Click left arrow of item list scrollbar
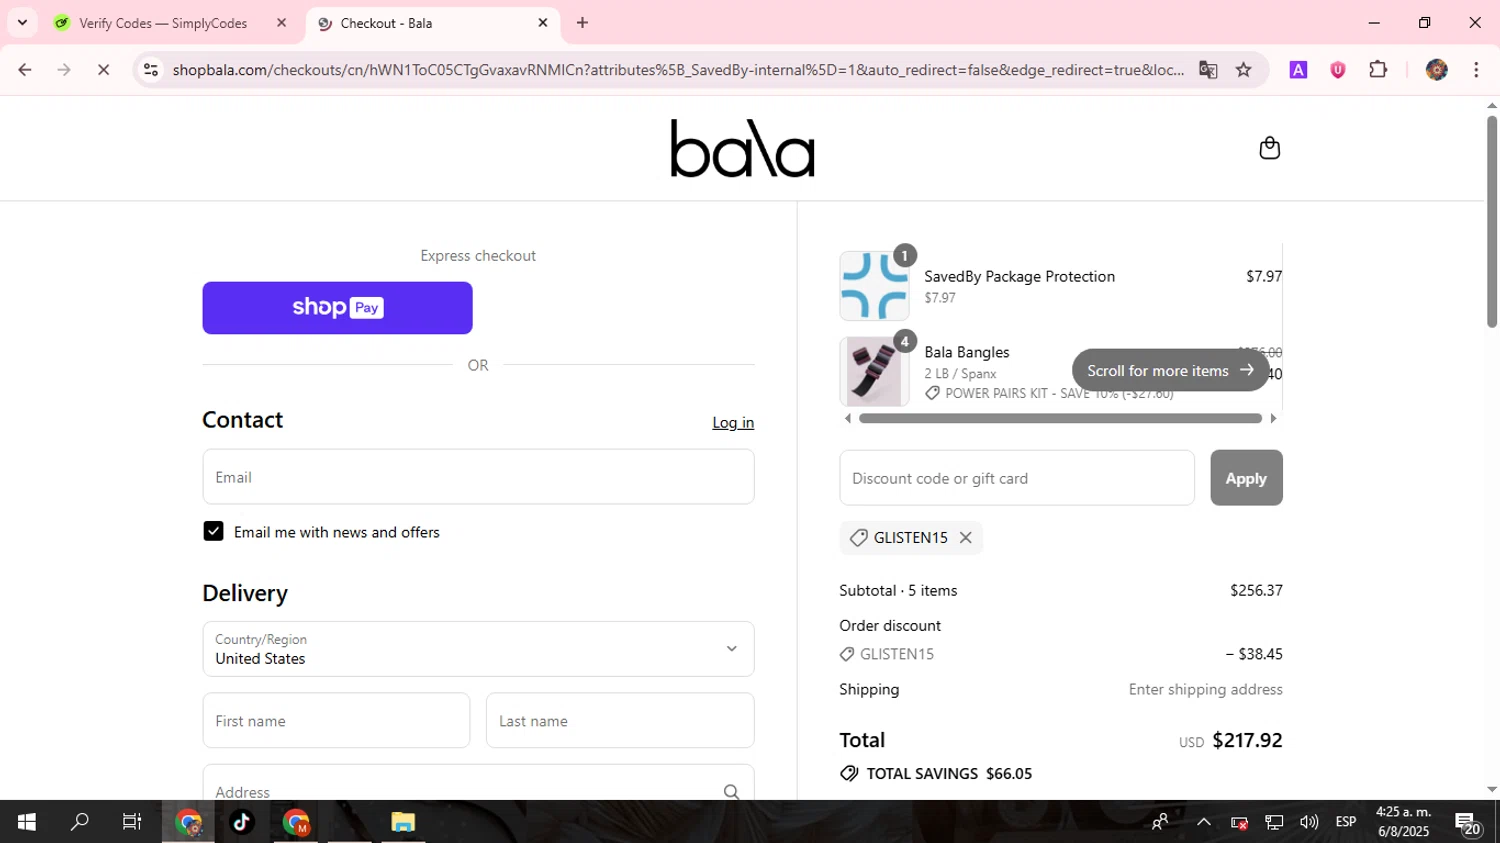 coord(848,418)
